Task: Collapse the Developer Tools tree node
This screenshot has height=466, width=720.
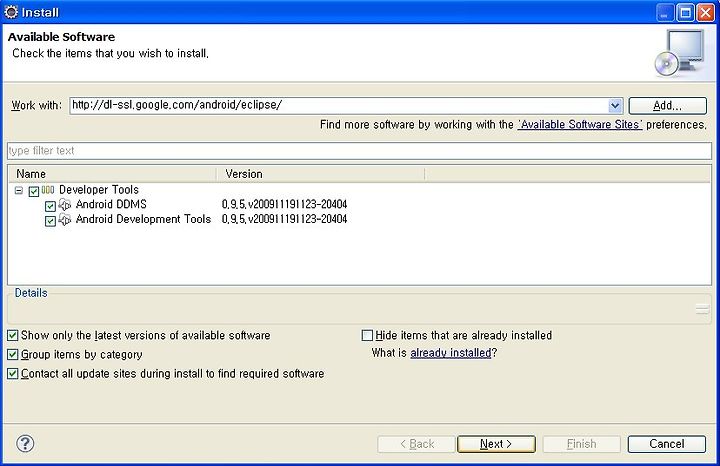Action: coord(18,190)
